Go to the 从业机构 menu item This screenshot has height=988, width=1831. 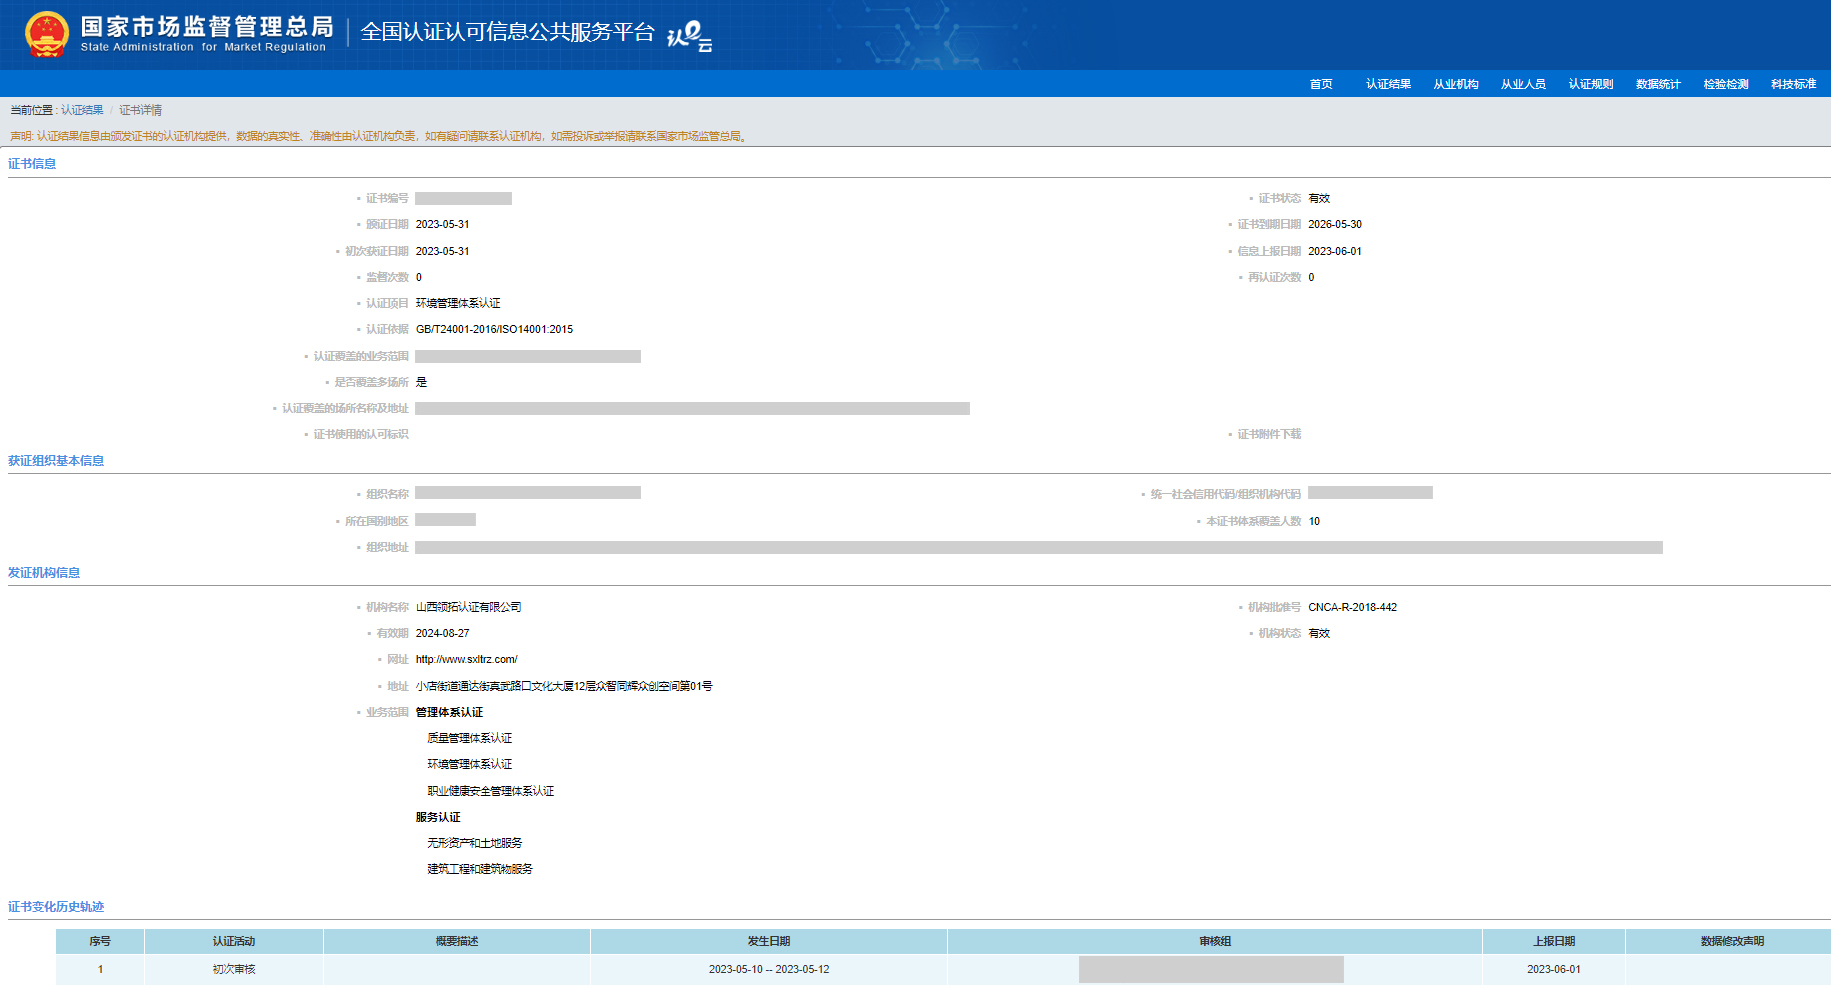[1455, 84]
